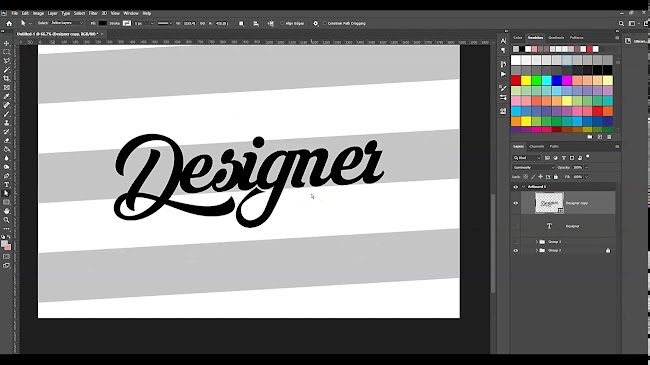Create new swatch in Swatches panel

pyautogui.click(x=599, y=137)
